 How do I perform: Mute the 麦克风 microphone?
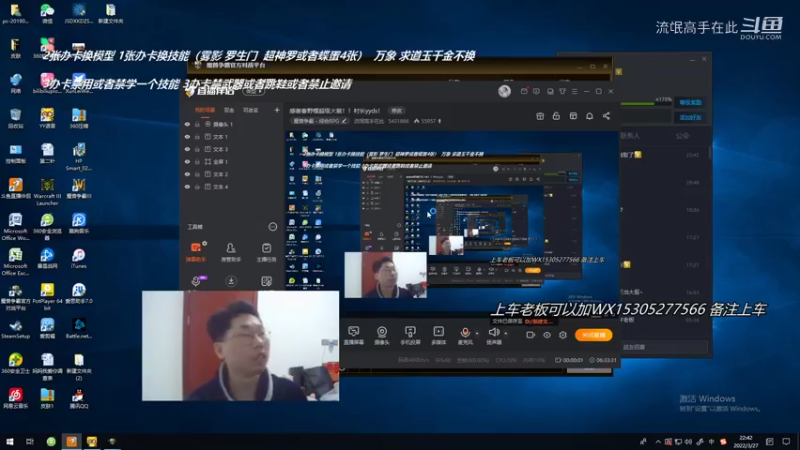point(465,335)
